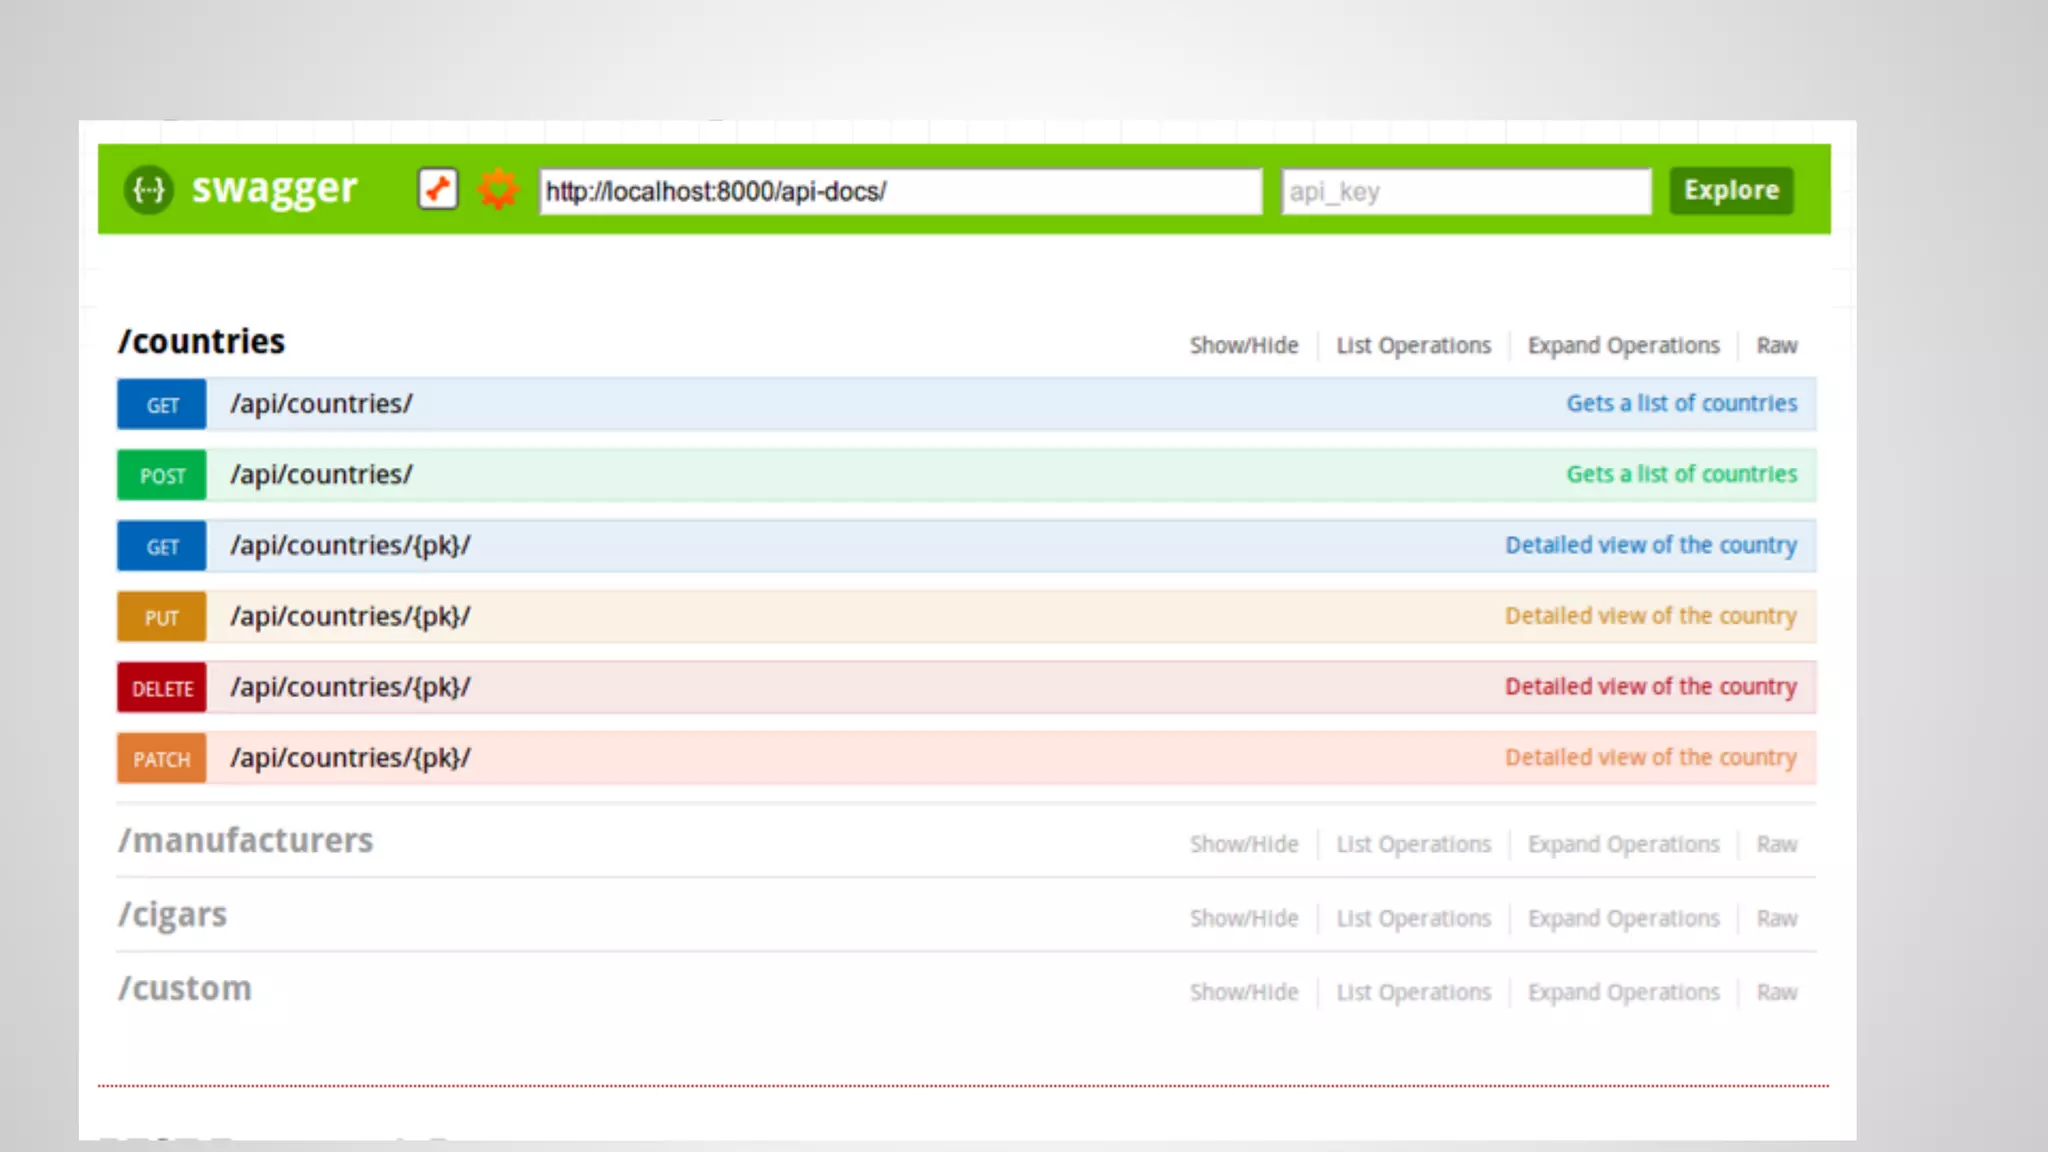Click the green POST method badge
The height and width of the screenshot is (1152, 2048).
tap(162, 476)
